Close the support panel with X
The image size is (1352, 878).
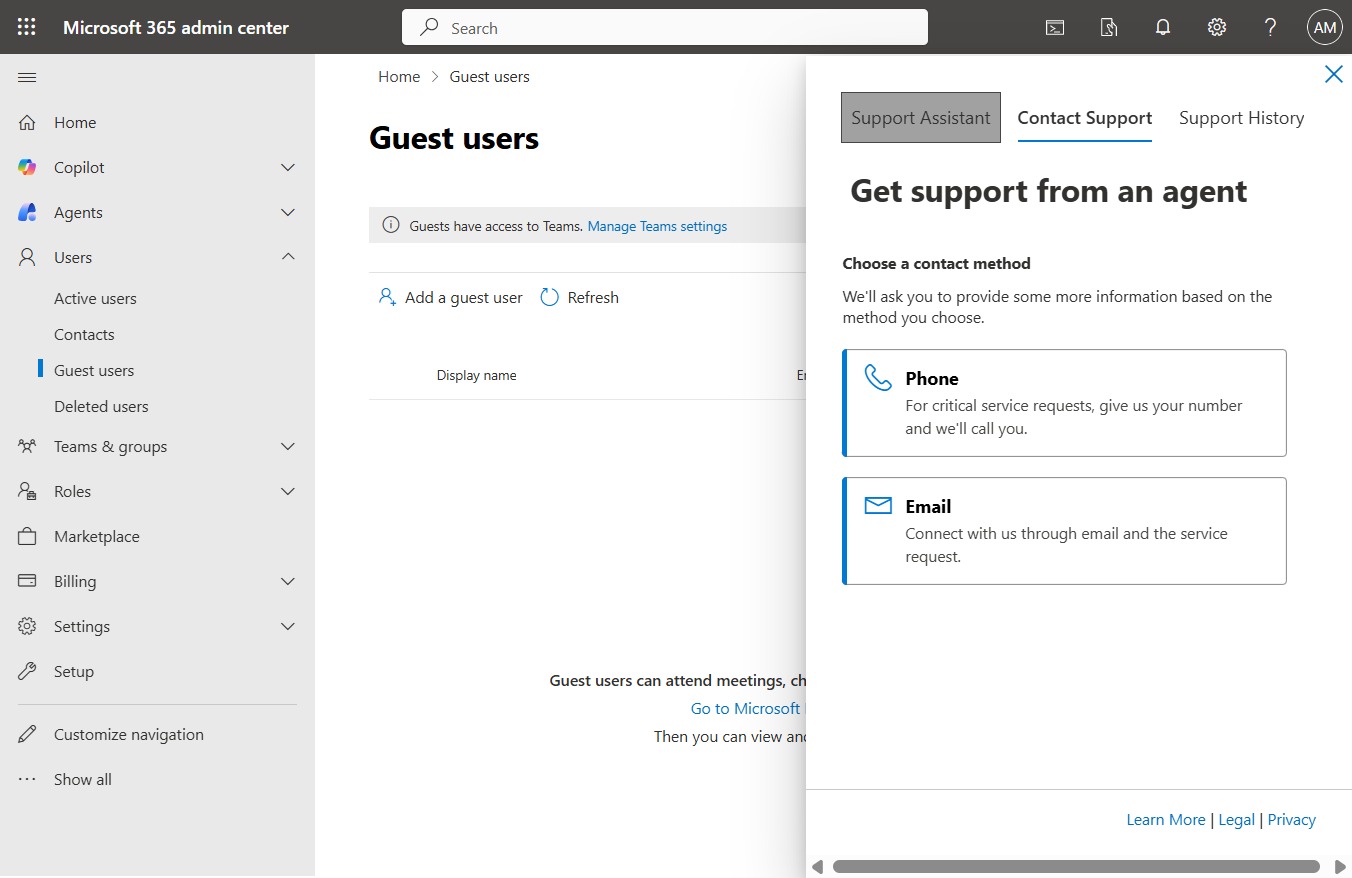[1333, 74]
